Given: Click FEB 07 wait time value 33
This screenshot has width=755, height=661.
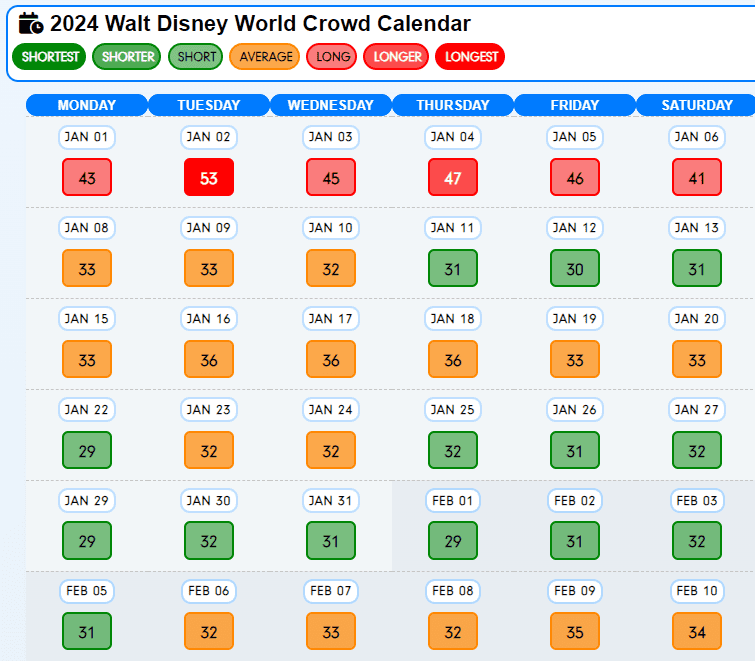Looking at the screenshot, I should point(331,631).
